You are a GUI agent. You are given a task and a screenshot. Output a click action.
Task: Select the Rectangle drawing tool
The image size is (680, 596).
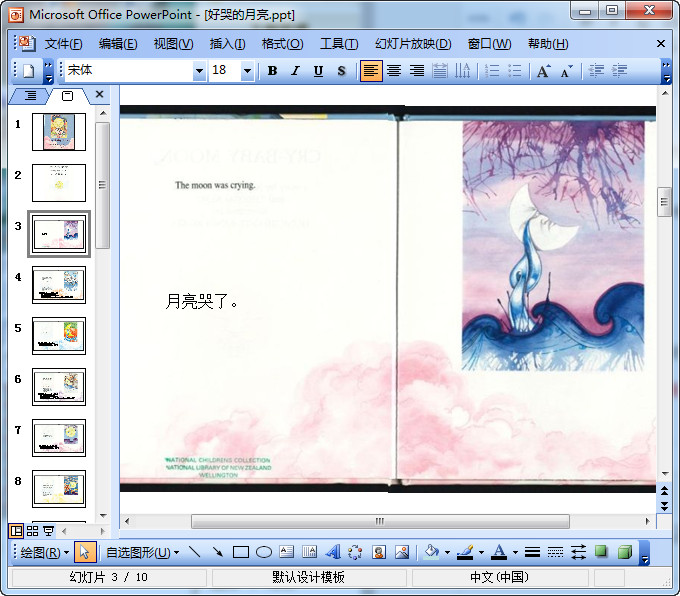[241, 552]
